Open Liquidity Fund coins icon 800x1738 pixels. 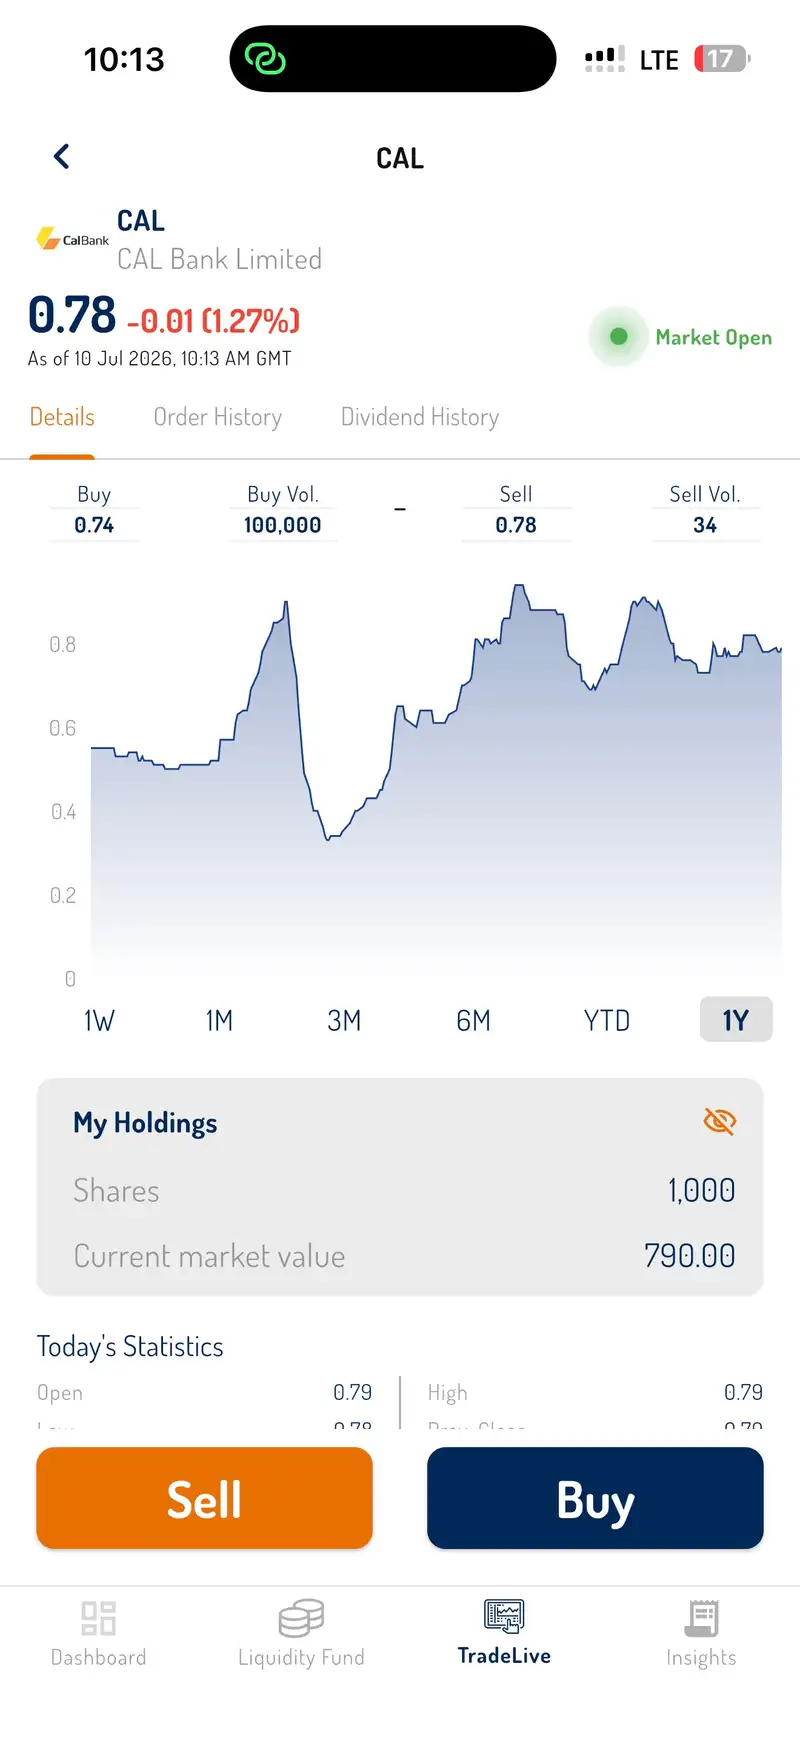click(301, 1617)
